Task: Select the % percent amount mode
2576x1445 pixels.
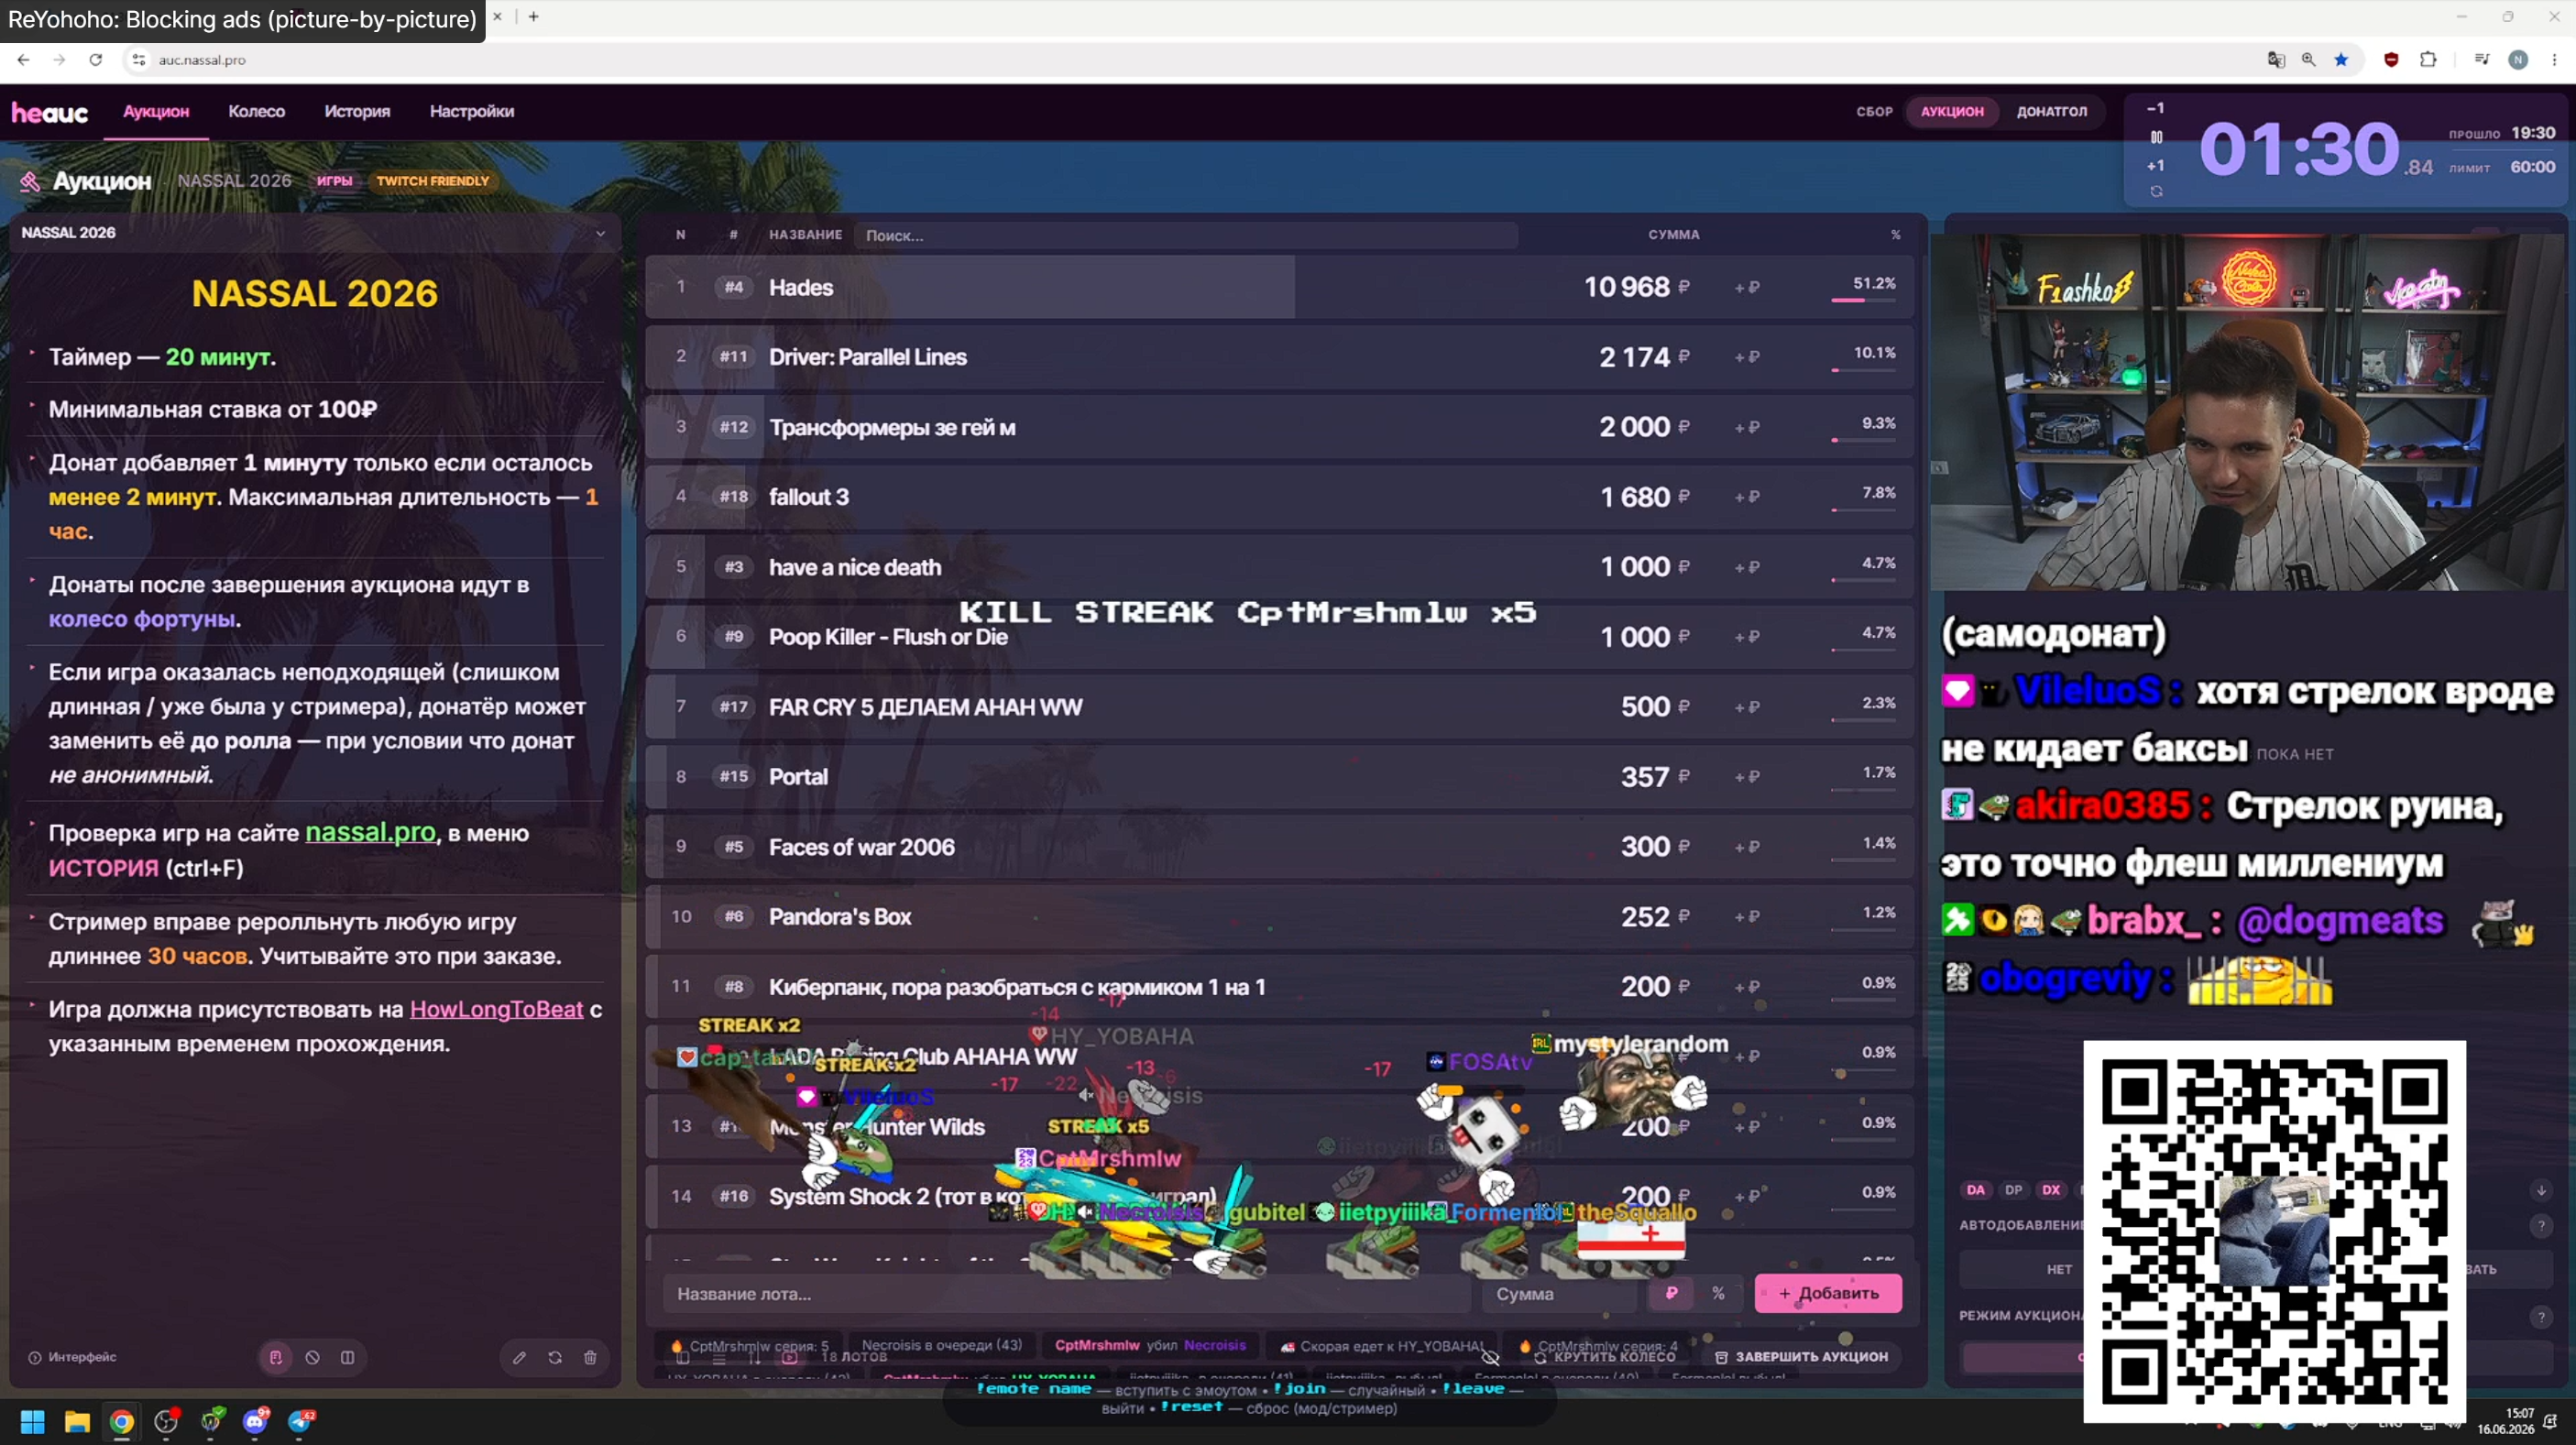Action: 1718,1294
